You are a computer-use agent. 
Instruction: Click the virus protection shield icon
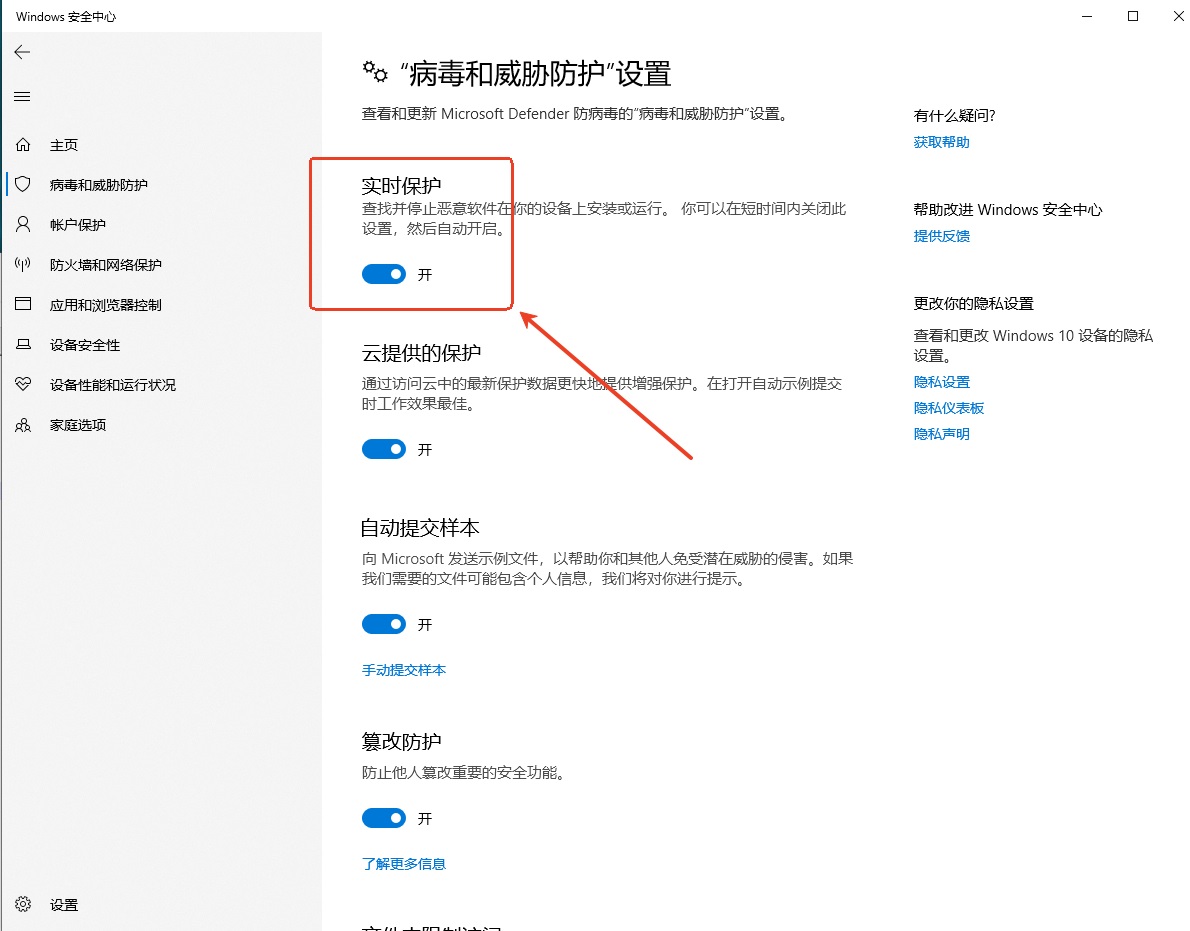point(23,185)
